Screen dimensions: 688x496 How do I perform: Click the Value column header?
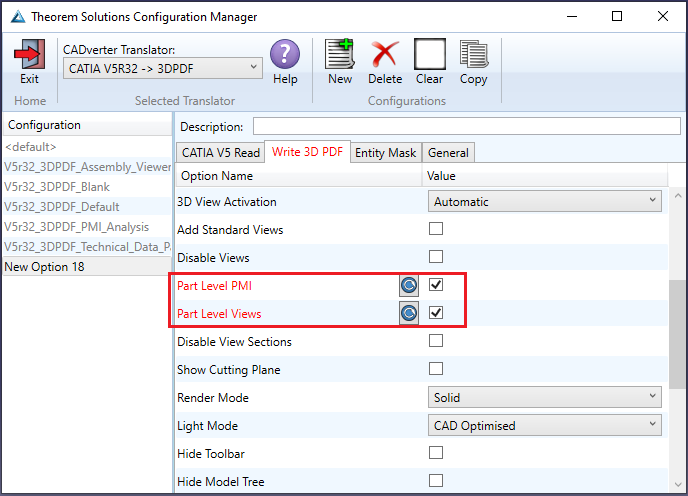545,176
